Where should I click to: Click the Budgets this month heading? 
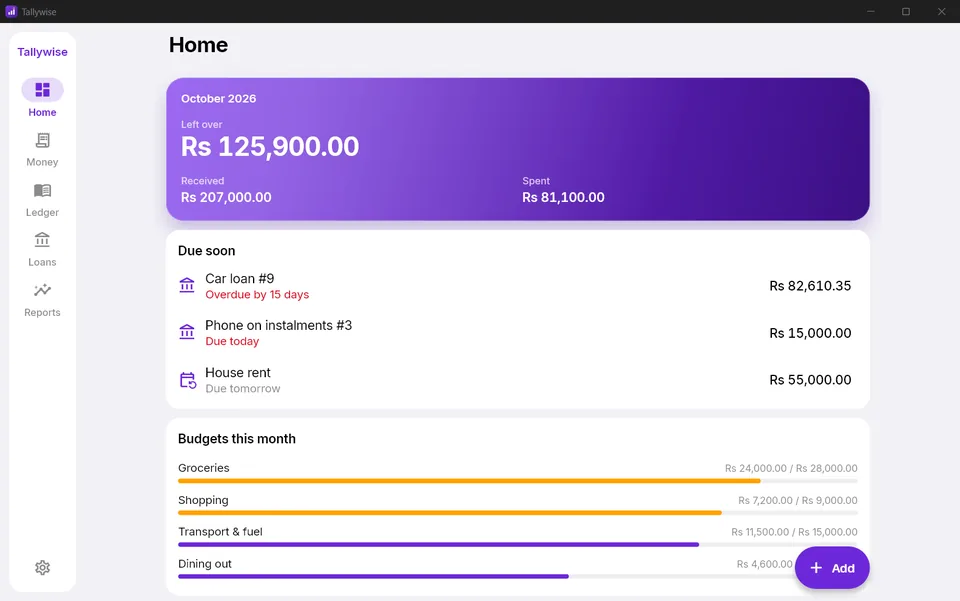237,439
